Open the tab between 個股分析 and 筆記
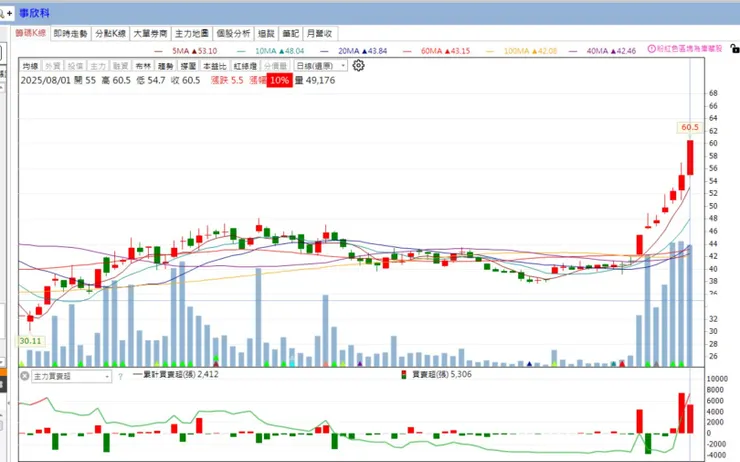Image resolution: width=740 pixels, height=462 pixels. pos(266,34)
